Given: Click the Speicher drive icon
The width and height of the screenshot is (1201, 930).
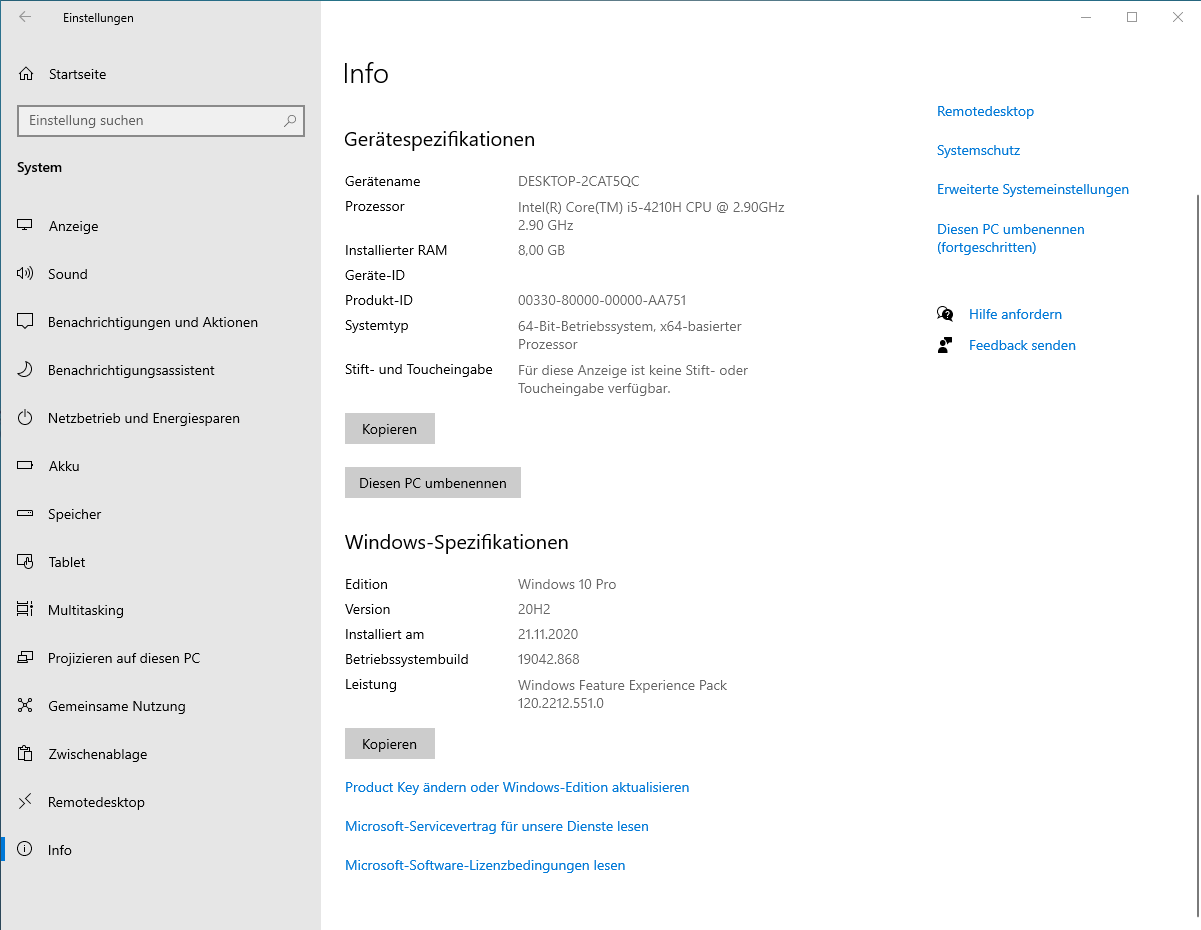Looking at the screenshot, I should [26, 514].
